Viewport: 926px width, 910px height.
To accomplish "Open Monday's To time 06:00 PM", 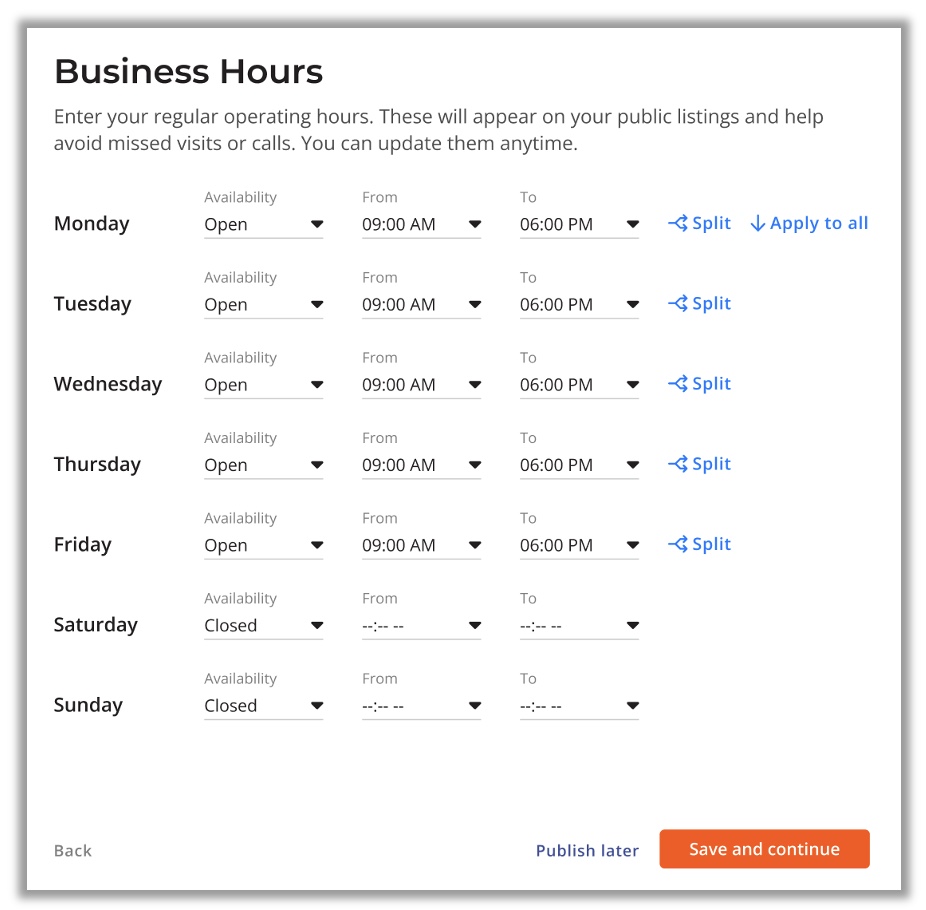I will [x=579, y=224].
